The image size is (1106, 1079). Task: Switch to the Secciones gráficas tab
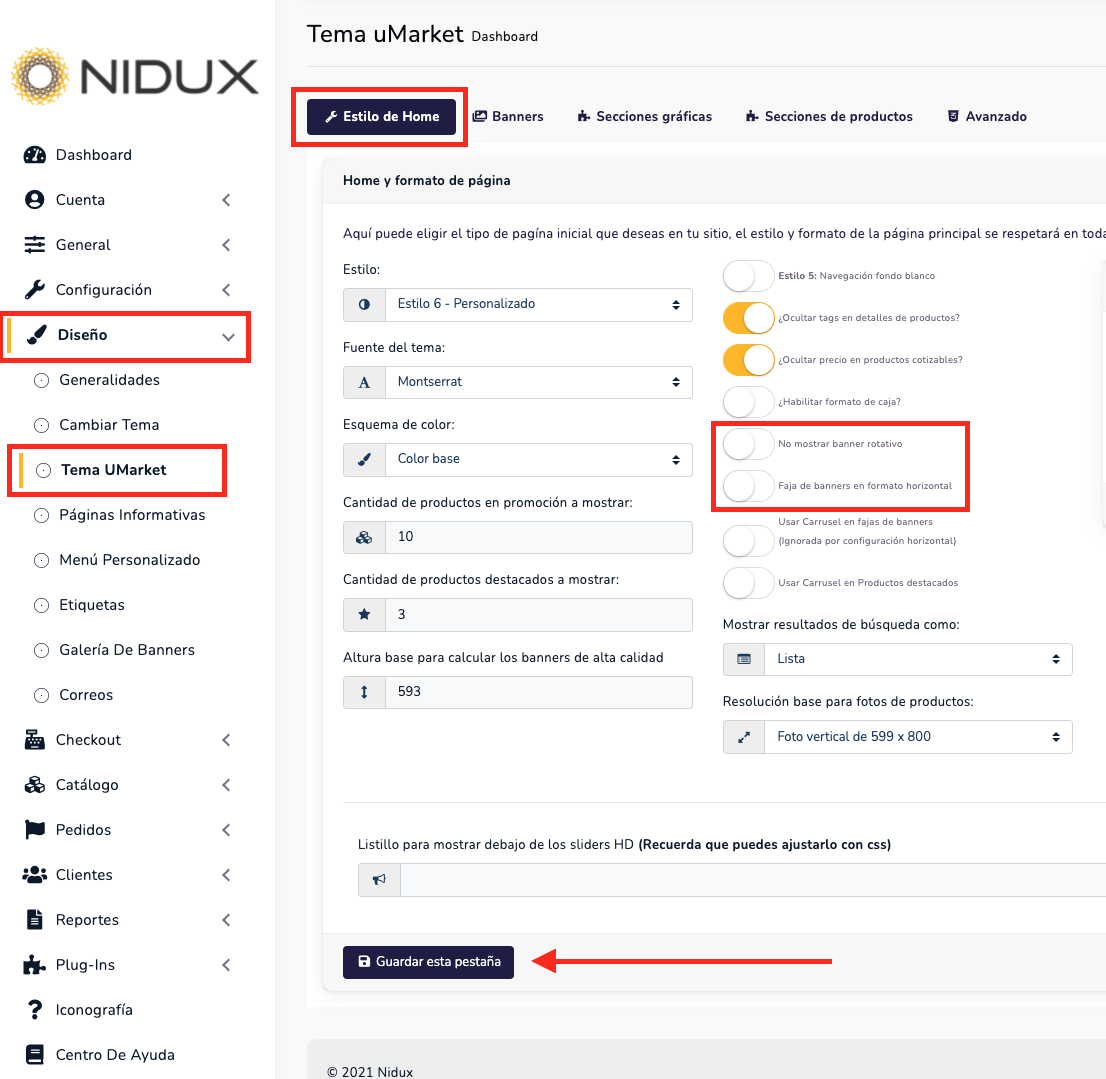tap(645, 116)
